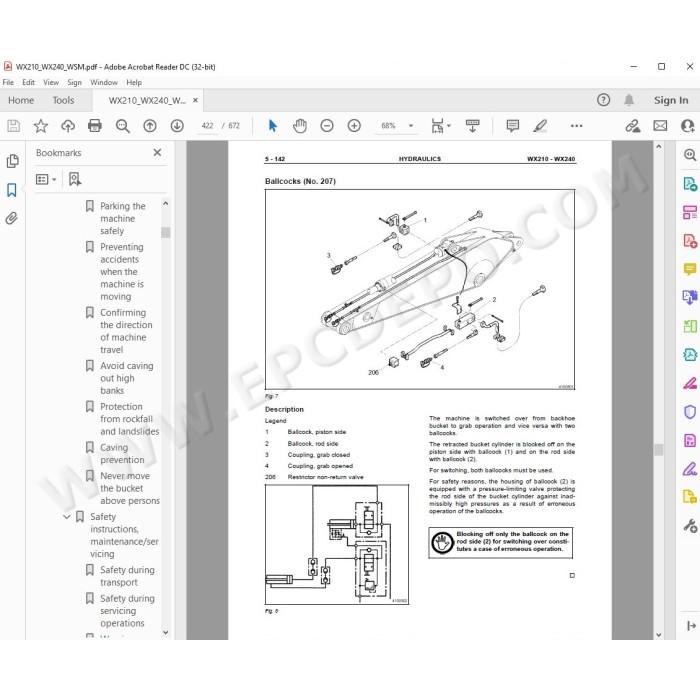
Task: Open the Sign menu
Action: tap(75, 83)
